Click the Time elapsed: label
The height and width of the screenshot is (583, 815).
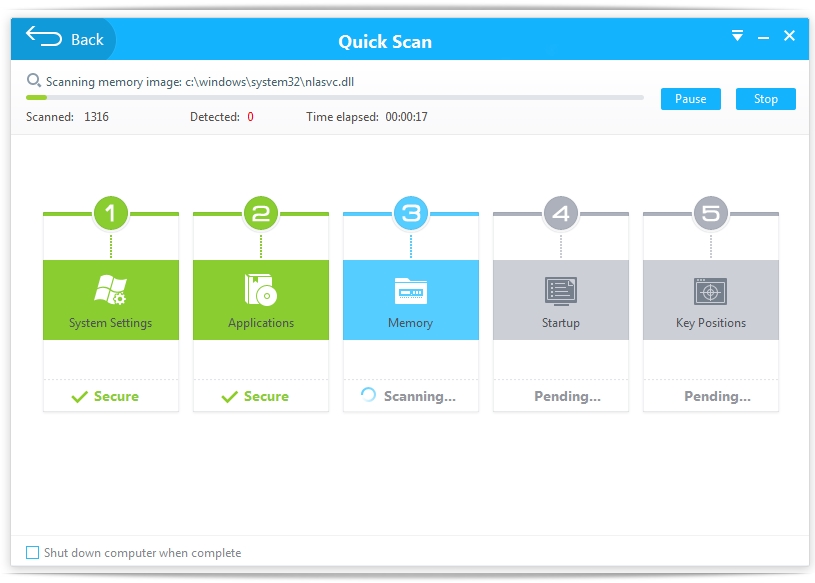[x=342, y=117]
